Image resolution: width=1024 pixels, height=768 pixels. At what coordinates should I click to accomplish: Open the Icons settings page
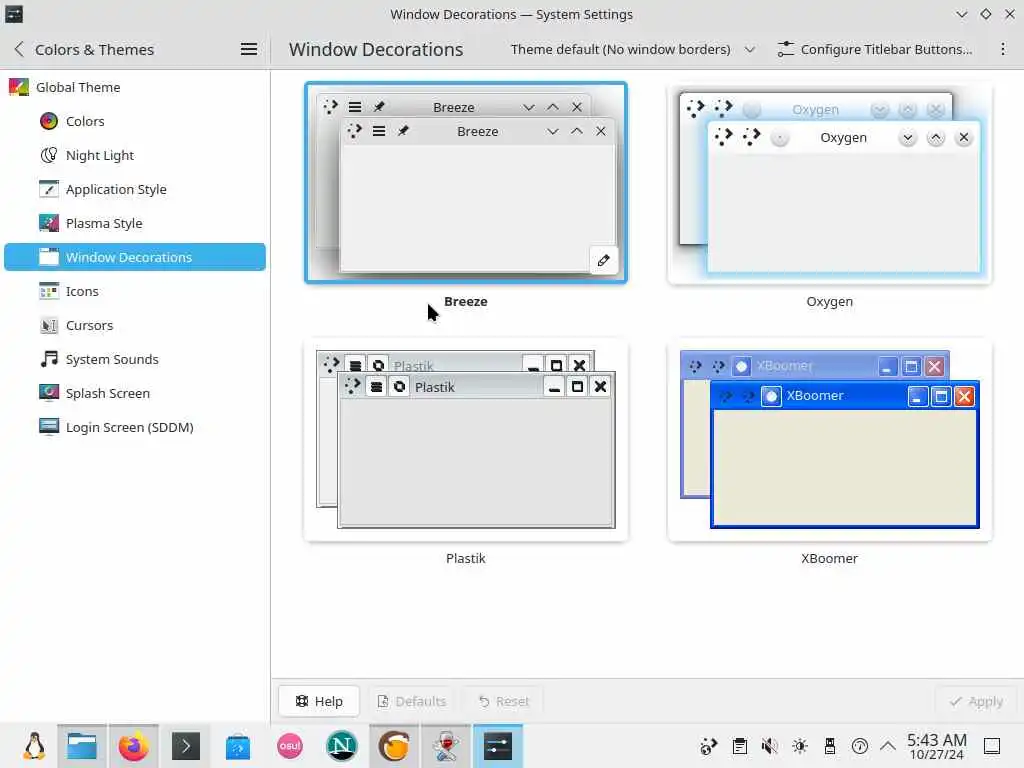(136, 291)
